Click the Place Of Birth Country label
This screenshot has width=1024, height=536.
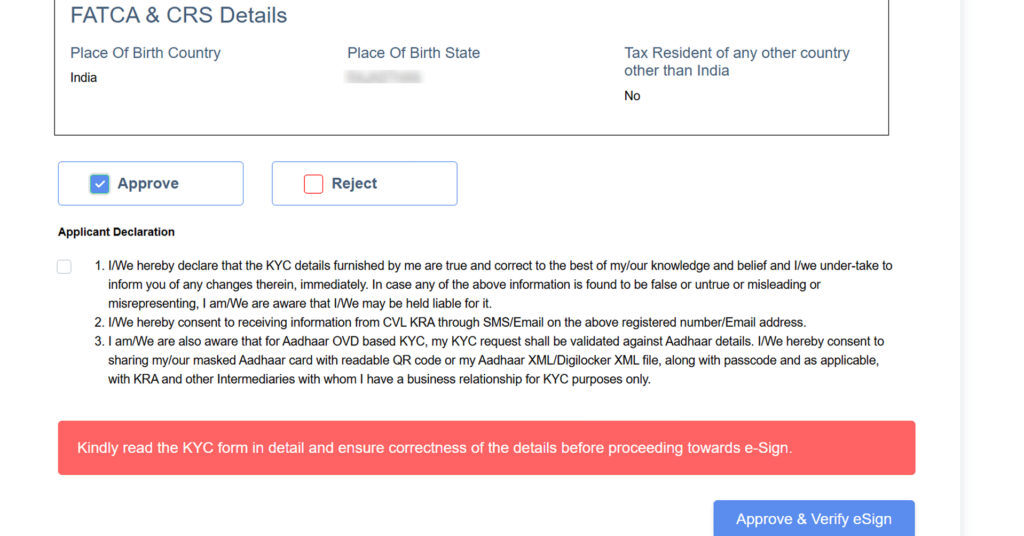(145, 53)
